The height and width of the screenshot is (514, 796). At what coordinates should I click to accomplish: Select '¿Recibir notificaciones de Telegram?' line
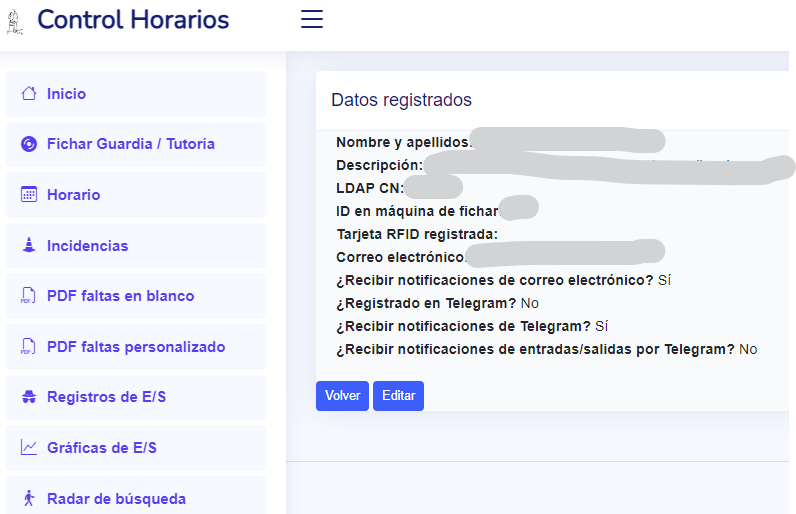click(472, 326)
